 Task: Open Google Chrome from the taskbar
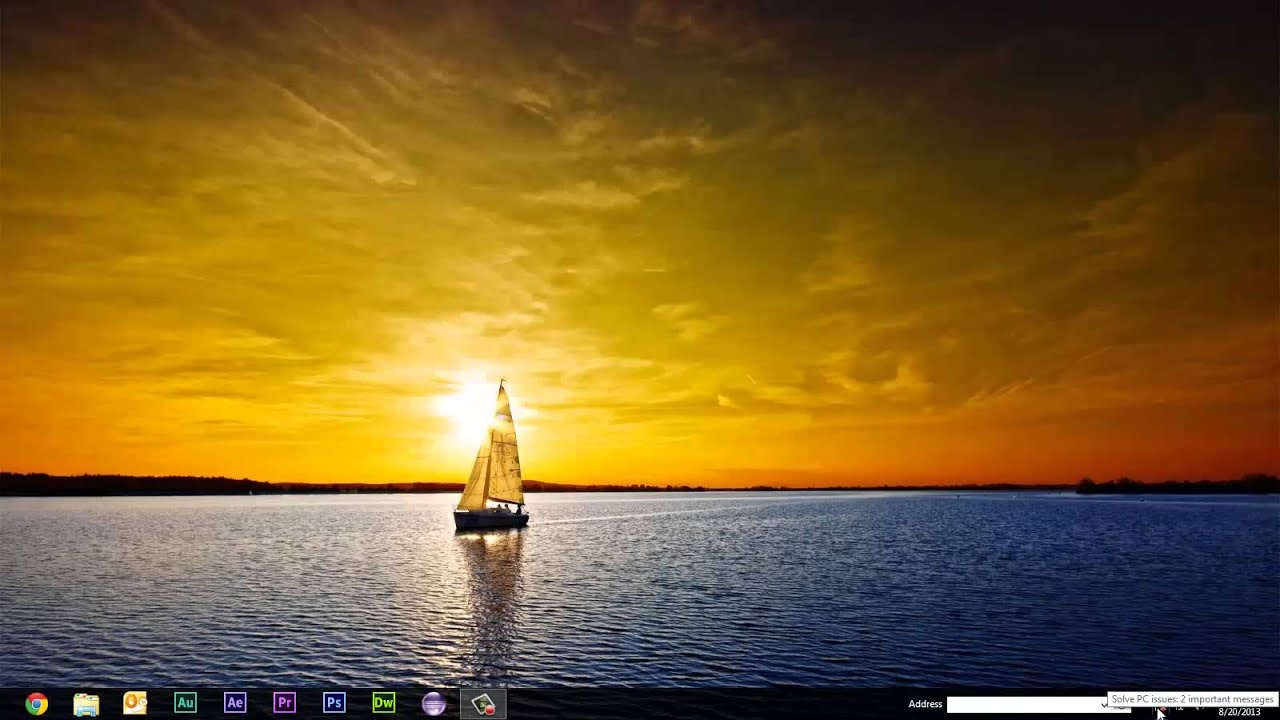tap(36, 704)
